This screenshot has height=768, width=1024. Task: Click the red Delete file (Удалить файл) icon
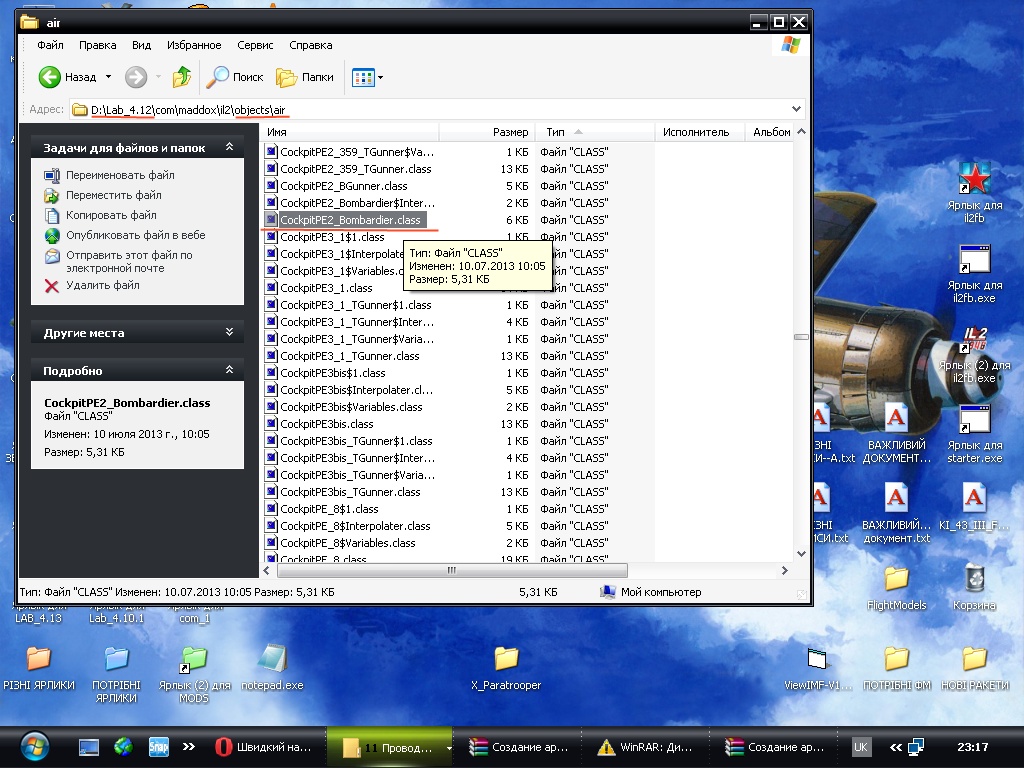52,286
